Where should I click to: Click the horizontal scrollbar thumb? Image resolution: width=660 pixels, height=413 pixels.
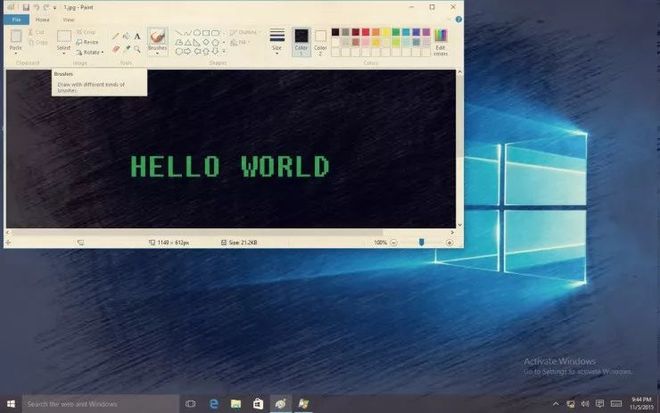click(197, 232)
